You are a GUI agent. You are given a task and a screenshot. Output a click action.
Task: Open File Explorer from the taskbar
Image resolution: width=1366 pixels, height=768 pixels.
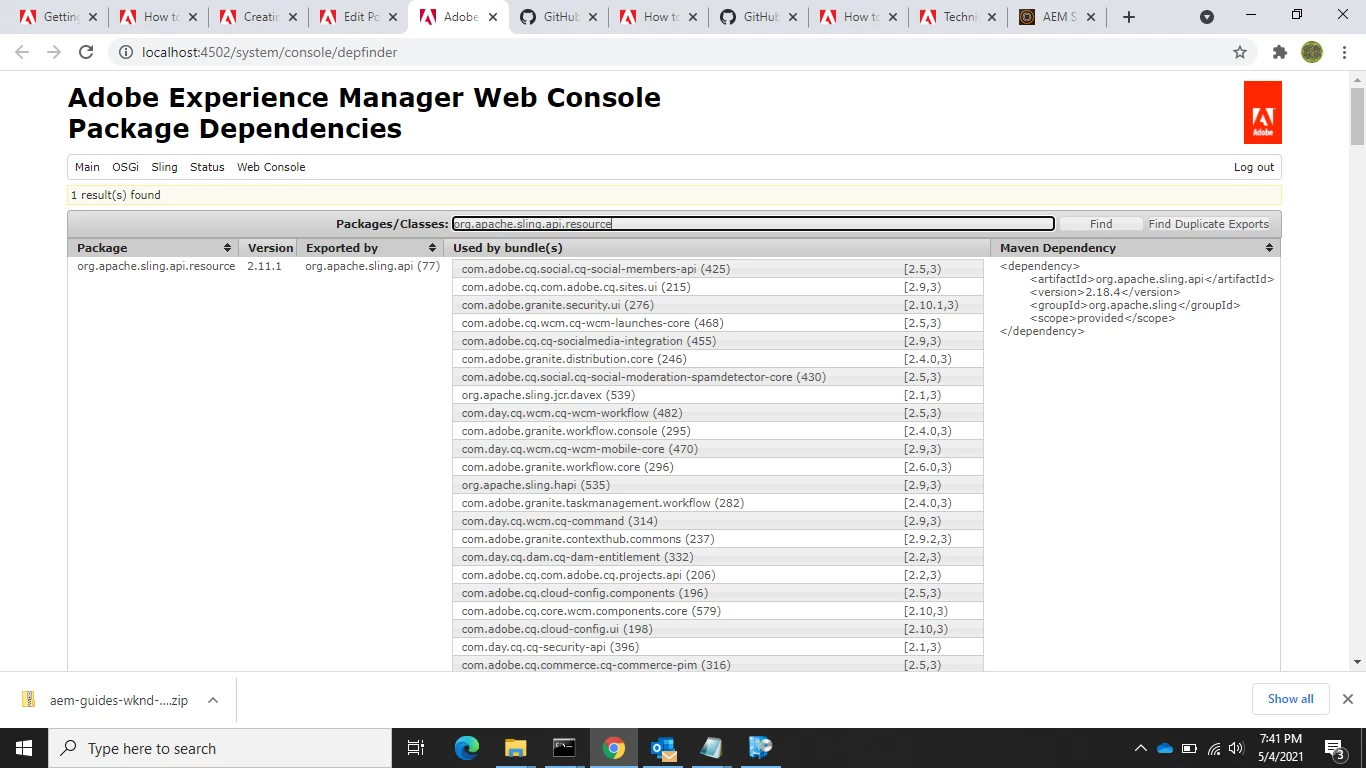(515, 748)
